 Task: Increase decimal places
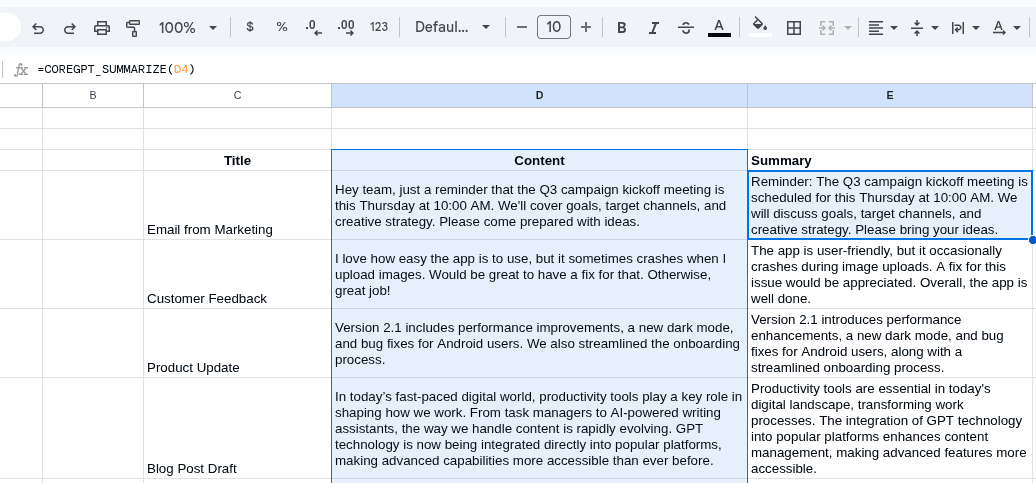346,28
